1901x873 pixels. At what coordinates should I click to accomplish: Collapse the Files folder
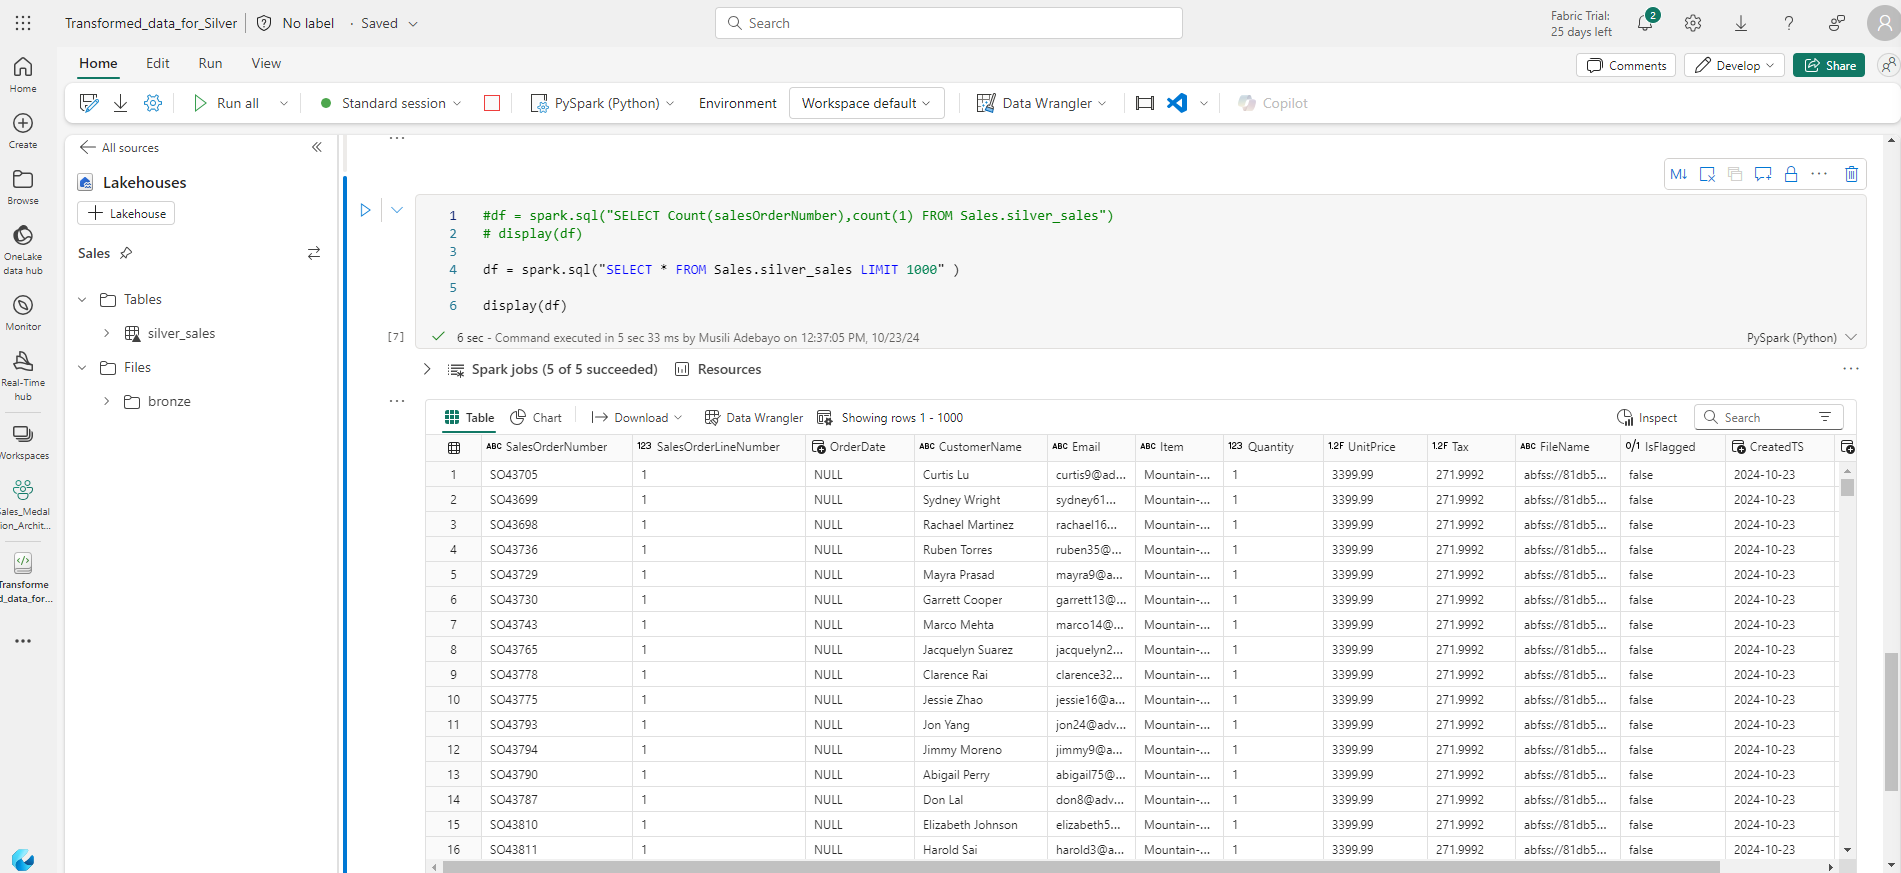coord(82,367)
